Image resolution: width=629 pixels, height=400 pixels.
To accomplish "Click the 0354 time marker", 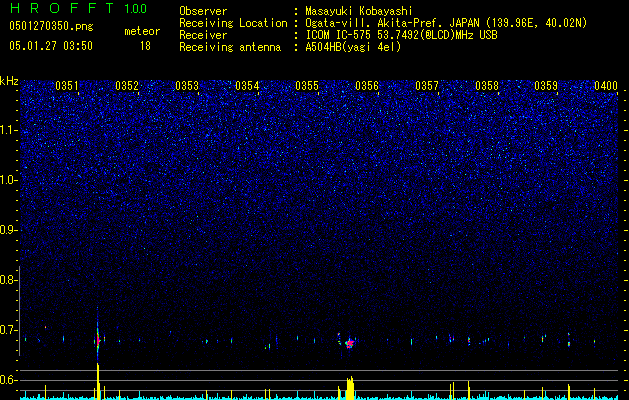I will [247, 85].
